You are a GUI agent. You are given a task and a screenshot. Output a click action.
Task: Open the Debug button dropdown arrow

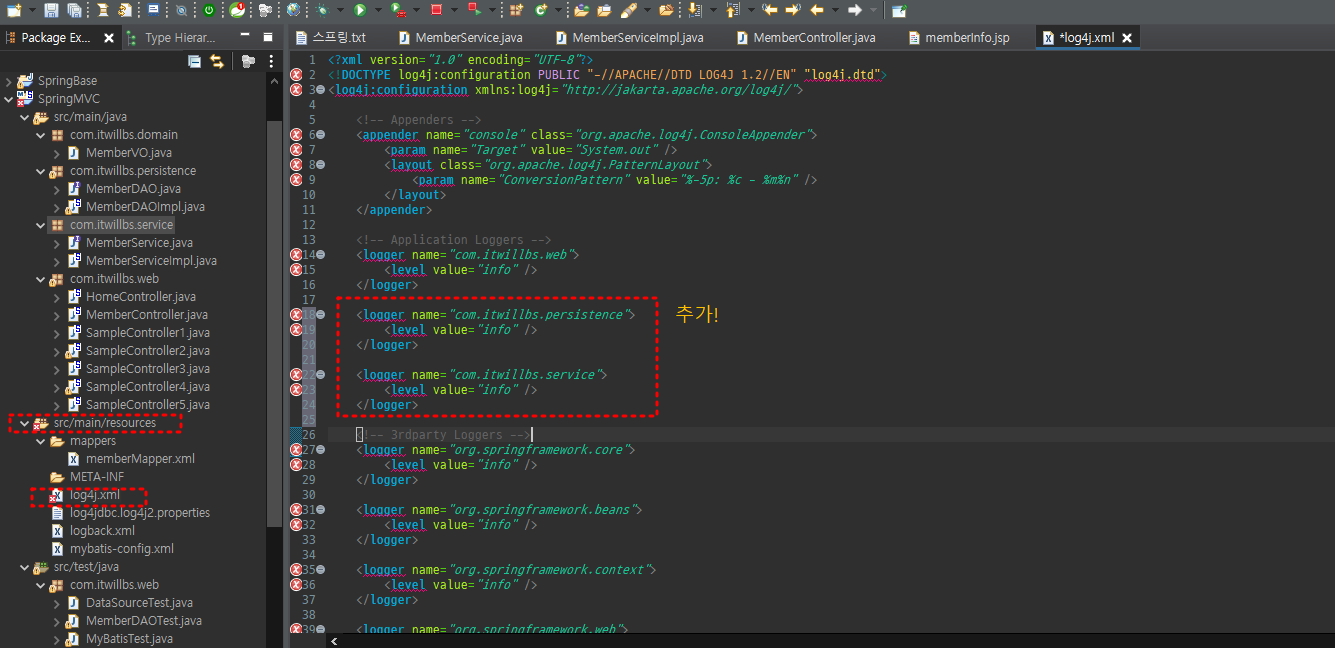pyautogui.click(x=340, y=10)
